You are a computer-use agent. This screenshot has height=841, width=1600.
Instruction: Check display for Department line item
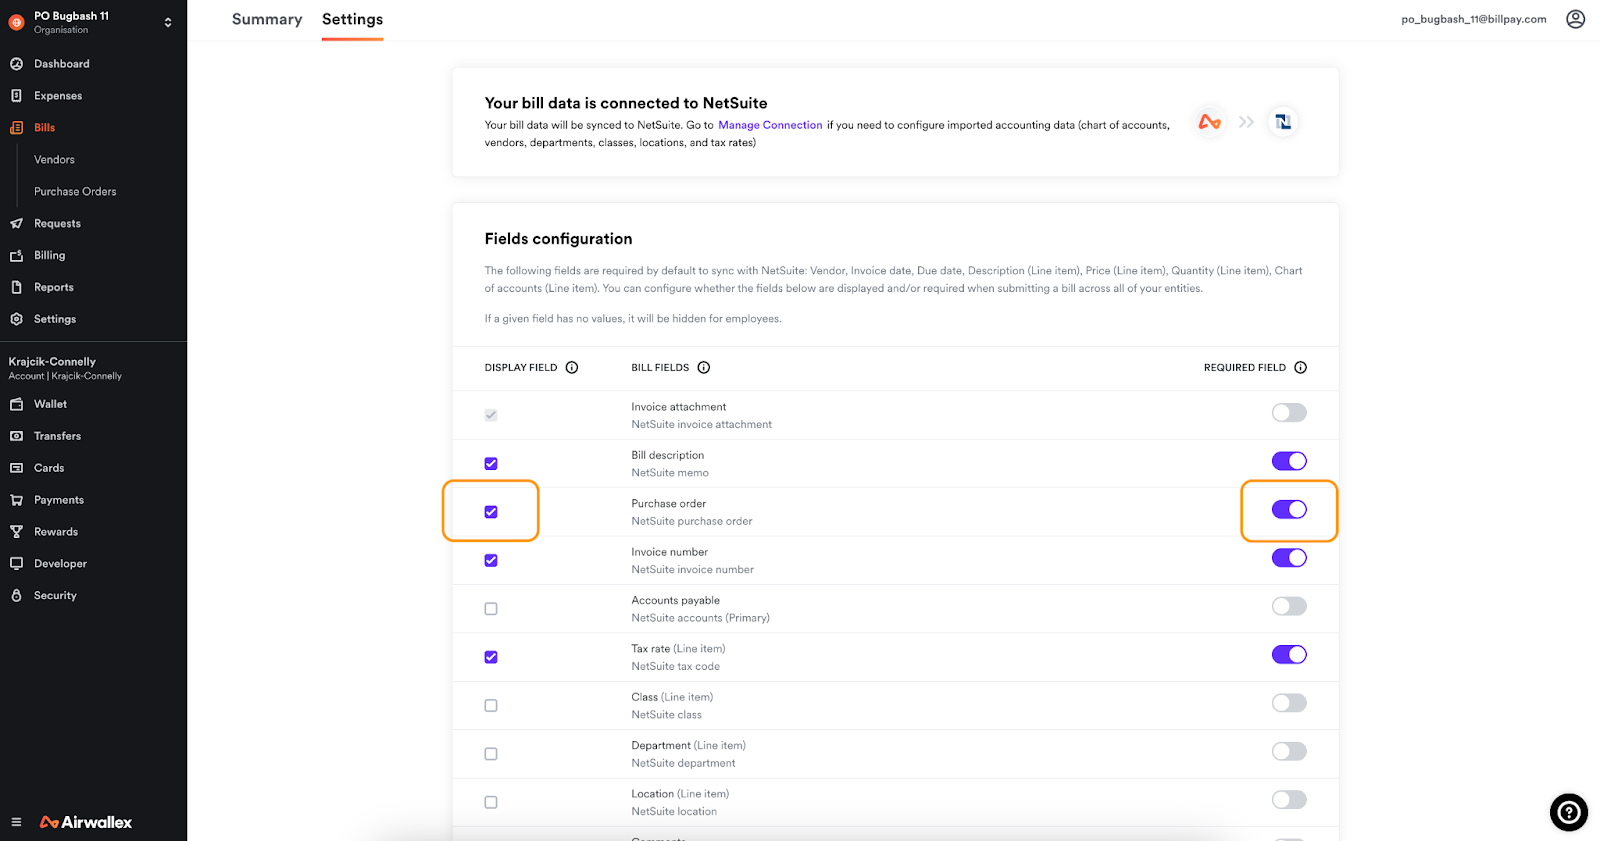click(x=491, y=754)
